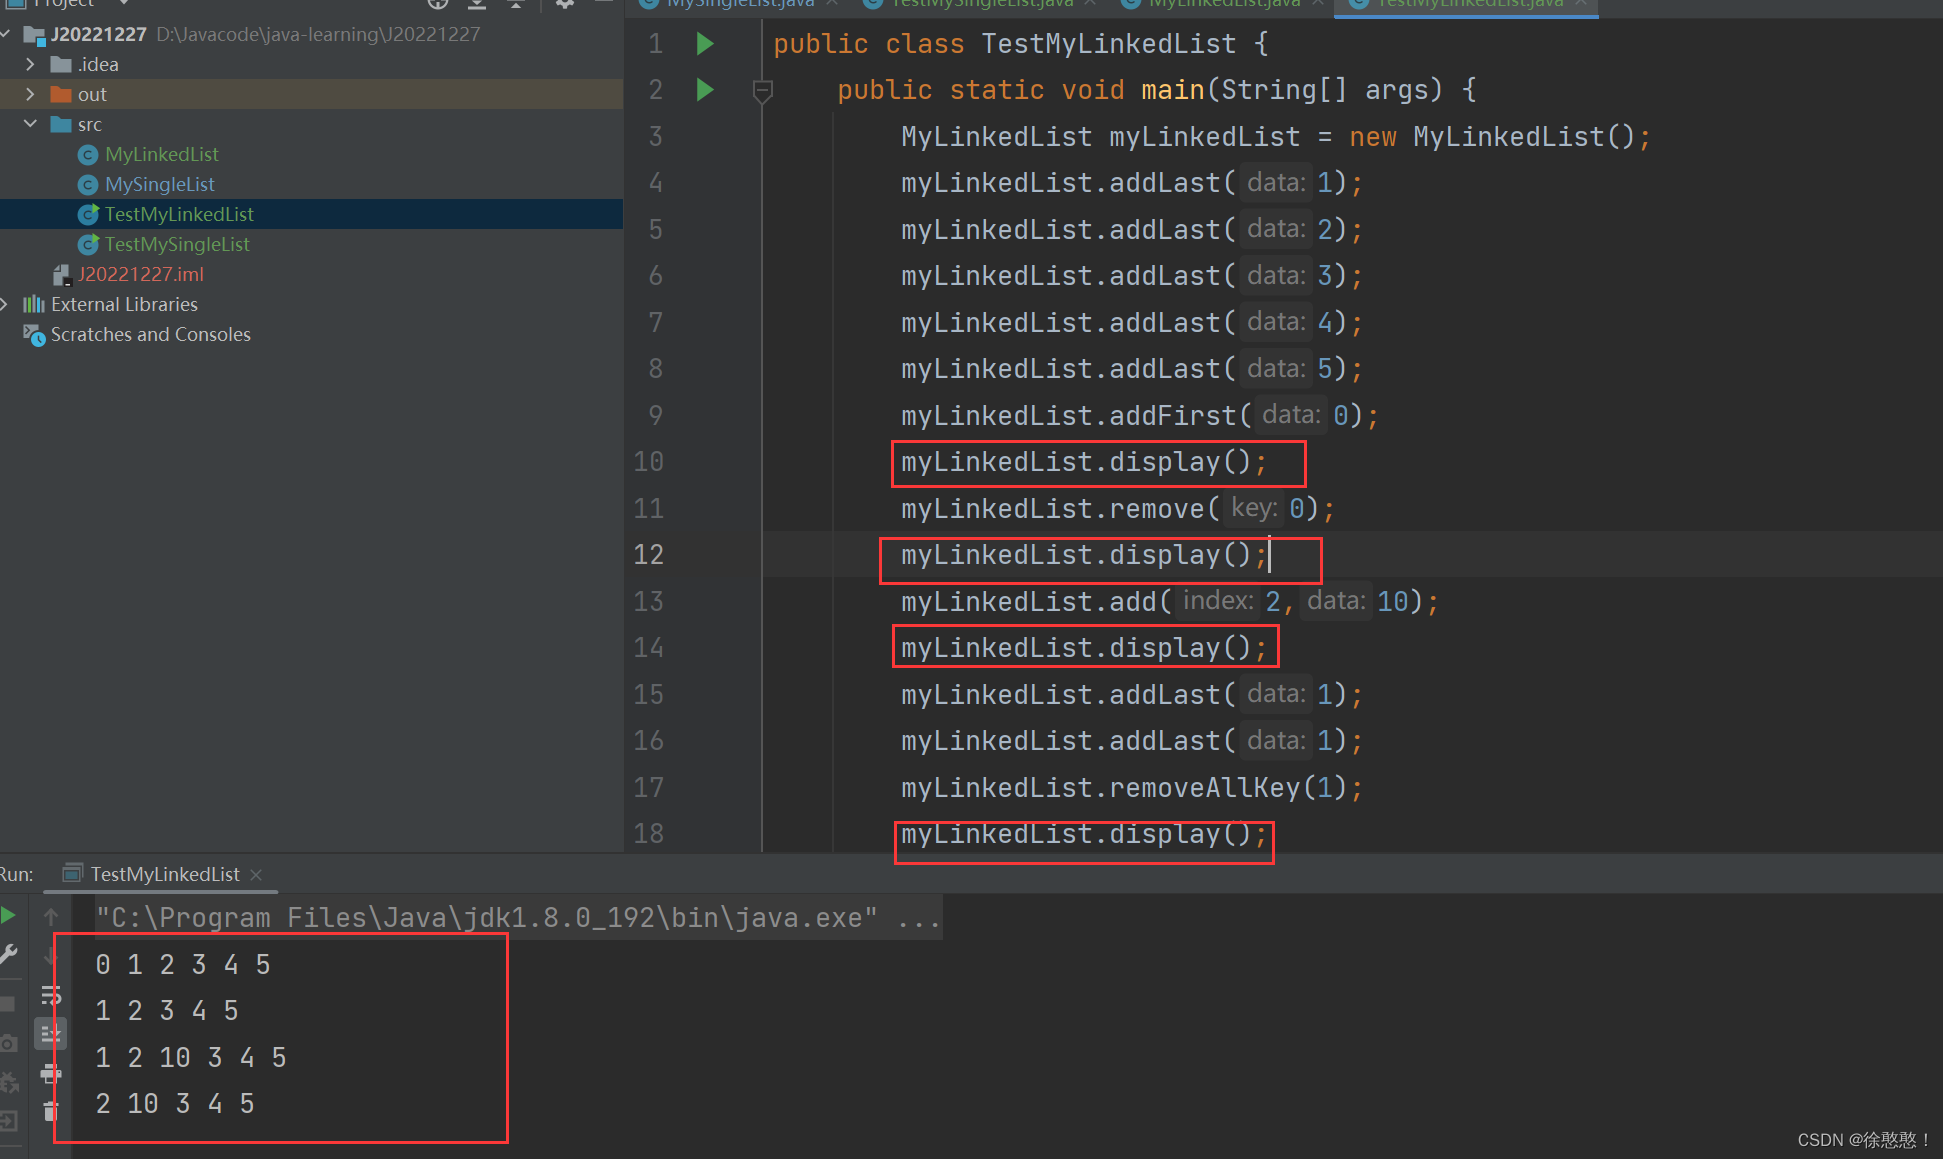This screenshot has height=1159, width=1943.
Task: Click the print console output icon
Action: tap(51, 1075)
